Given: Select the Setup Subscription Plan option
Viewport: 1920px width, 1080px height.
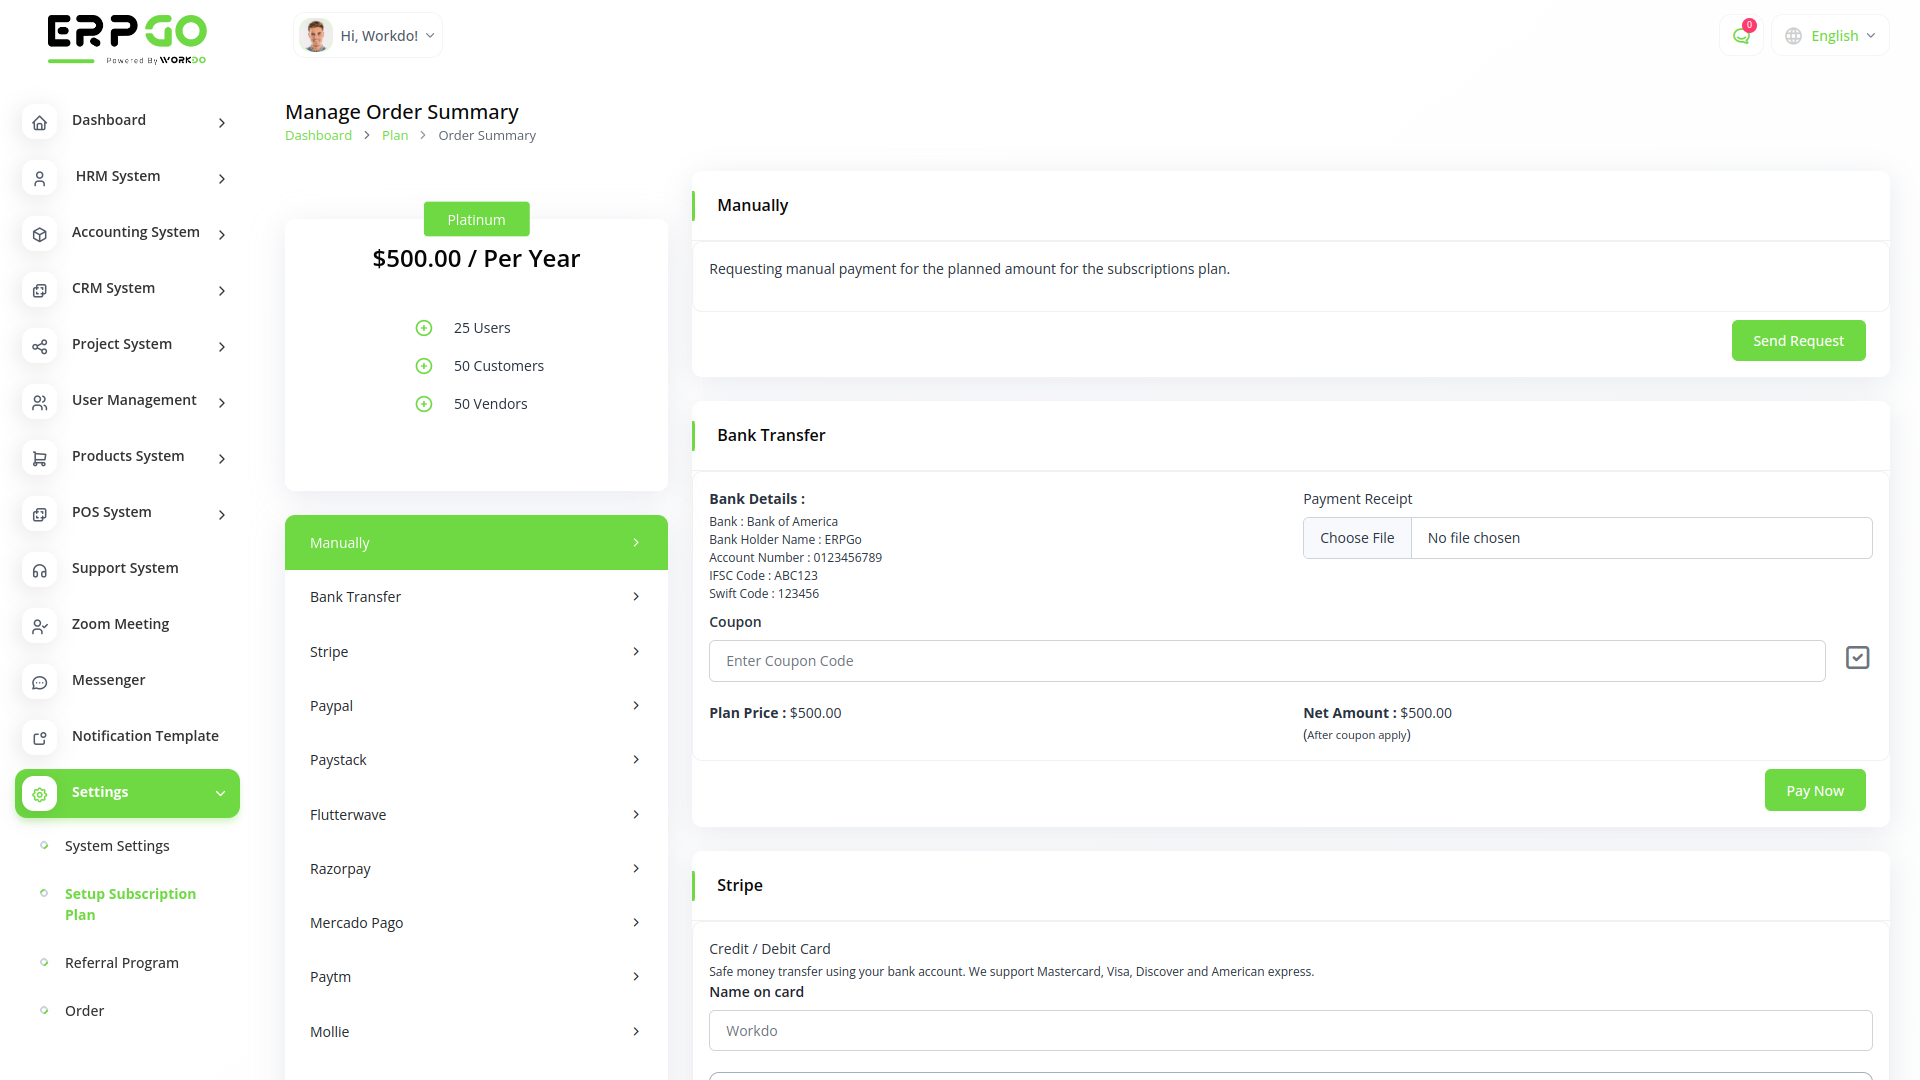Looking at the screenshot, I should pos(130,903).
